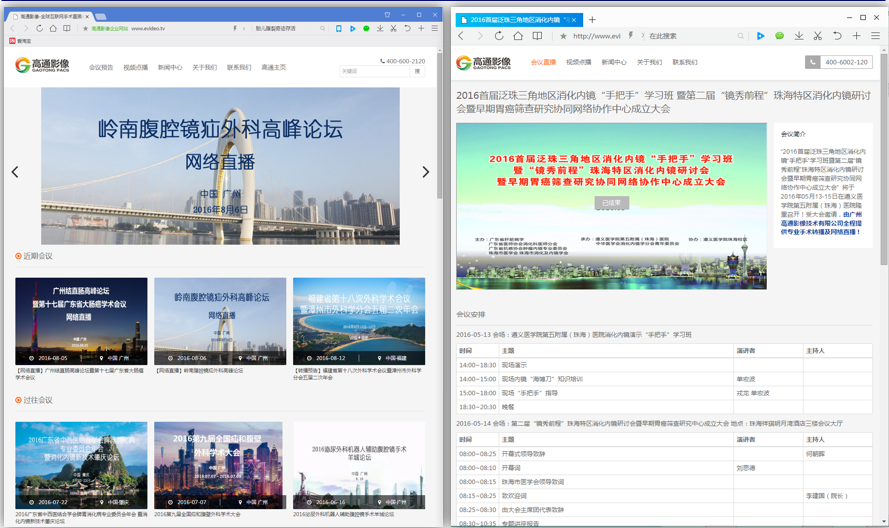The width and height of the screenshot is (889, 528).
Task: Open home page in left browser window
Action: [x=53, y=28]
